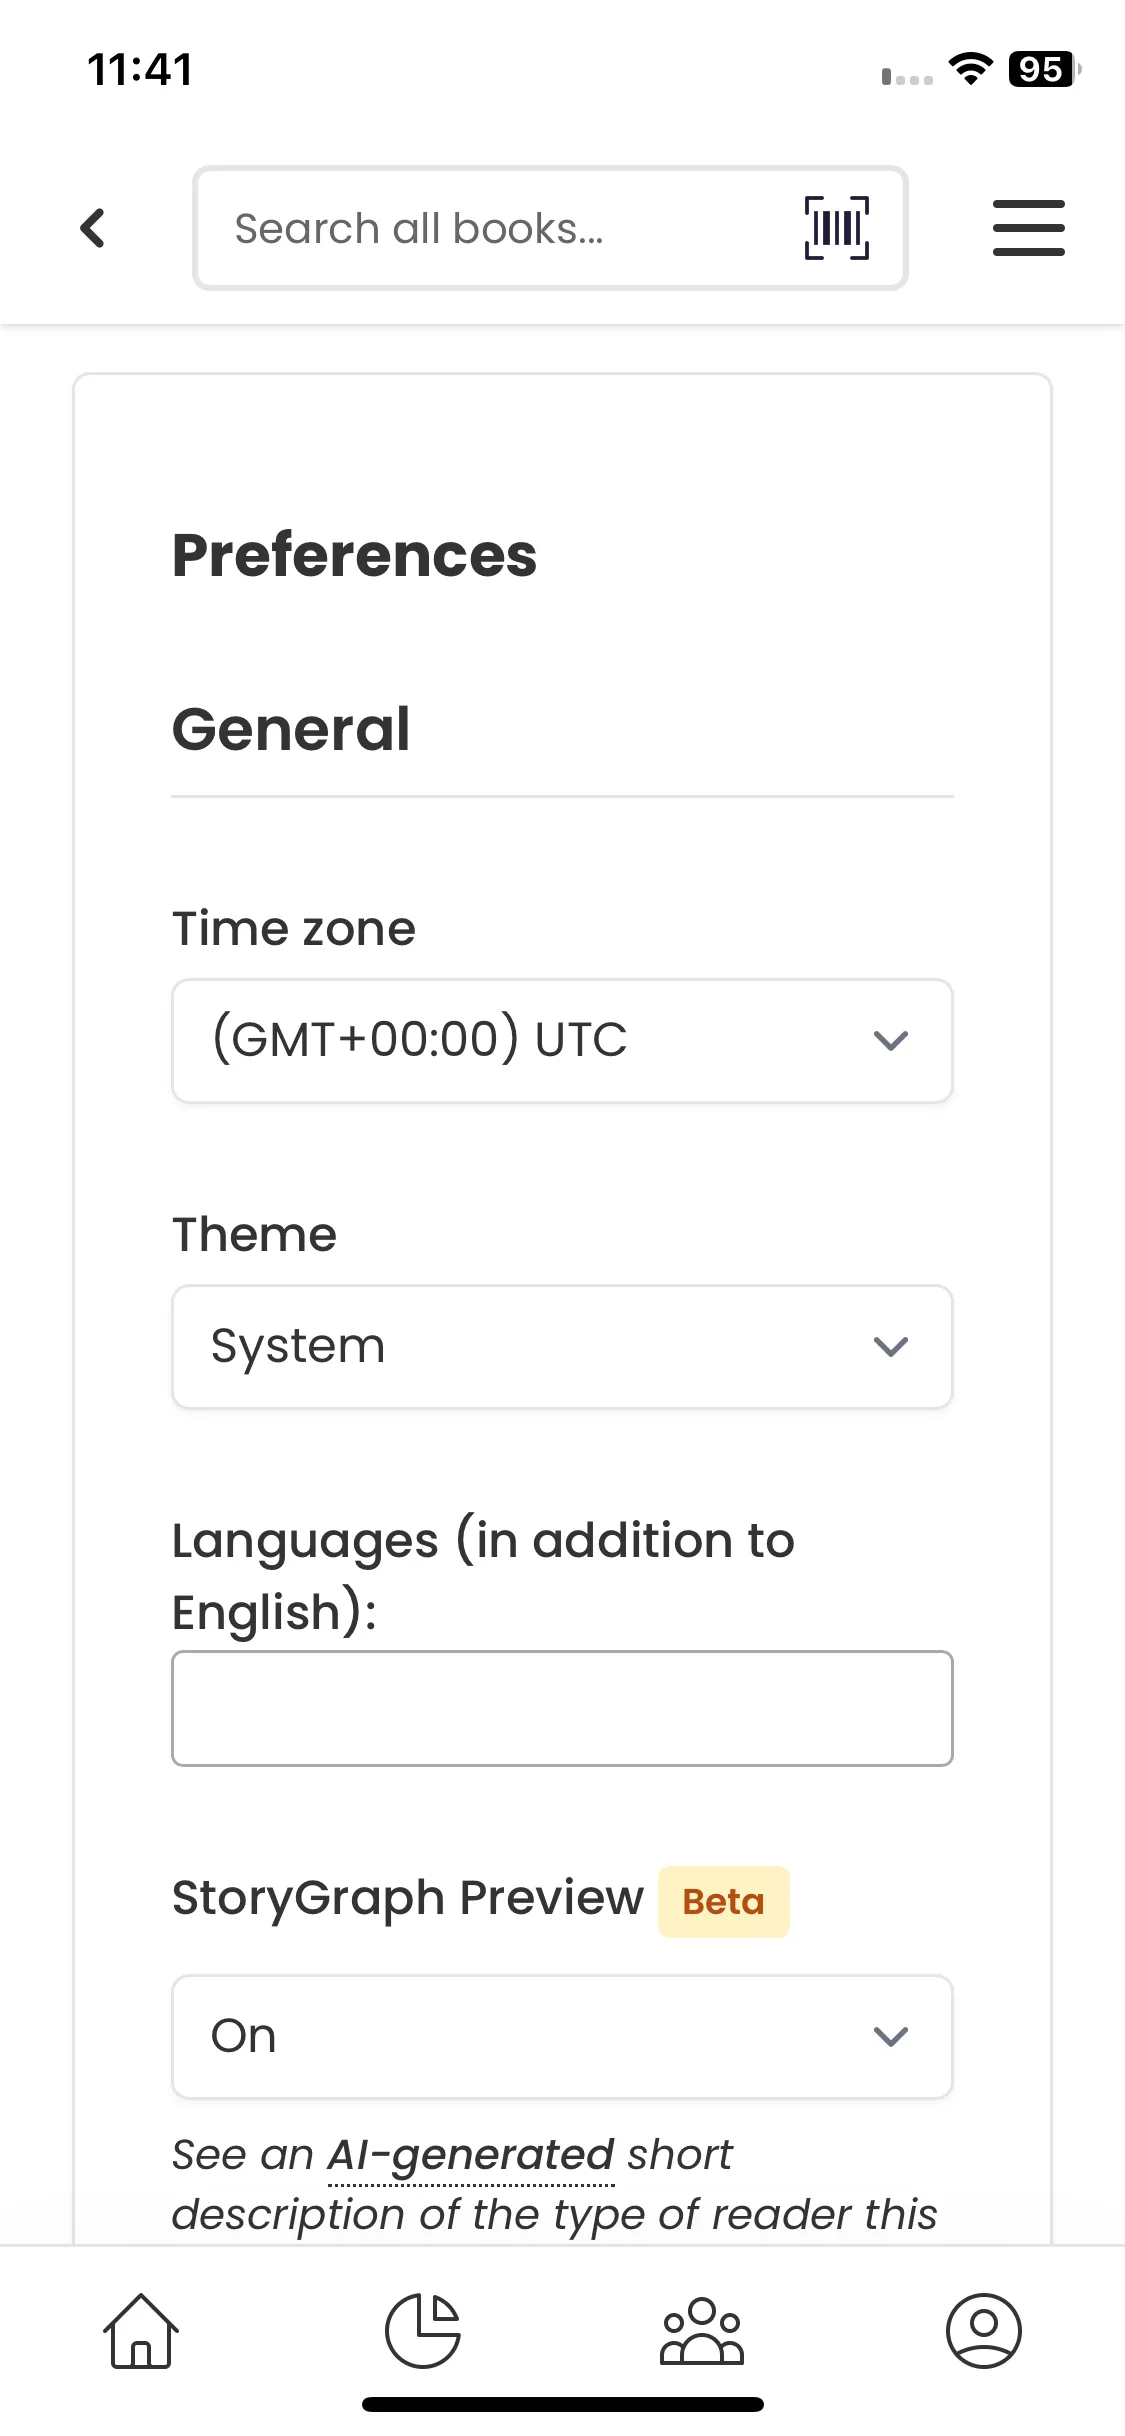Tap the General section heading

click(x=291, y=729)
